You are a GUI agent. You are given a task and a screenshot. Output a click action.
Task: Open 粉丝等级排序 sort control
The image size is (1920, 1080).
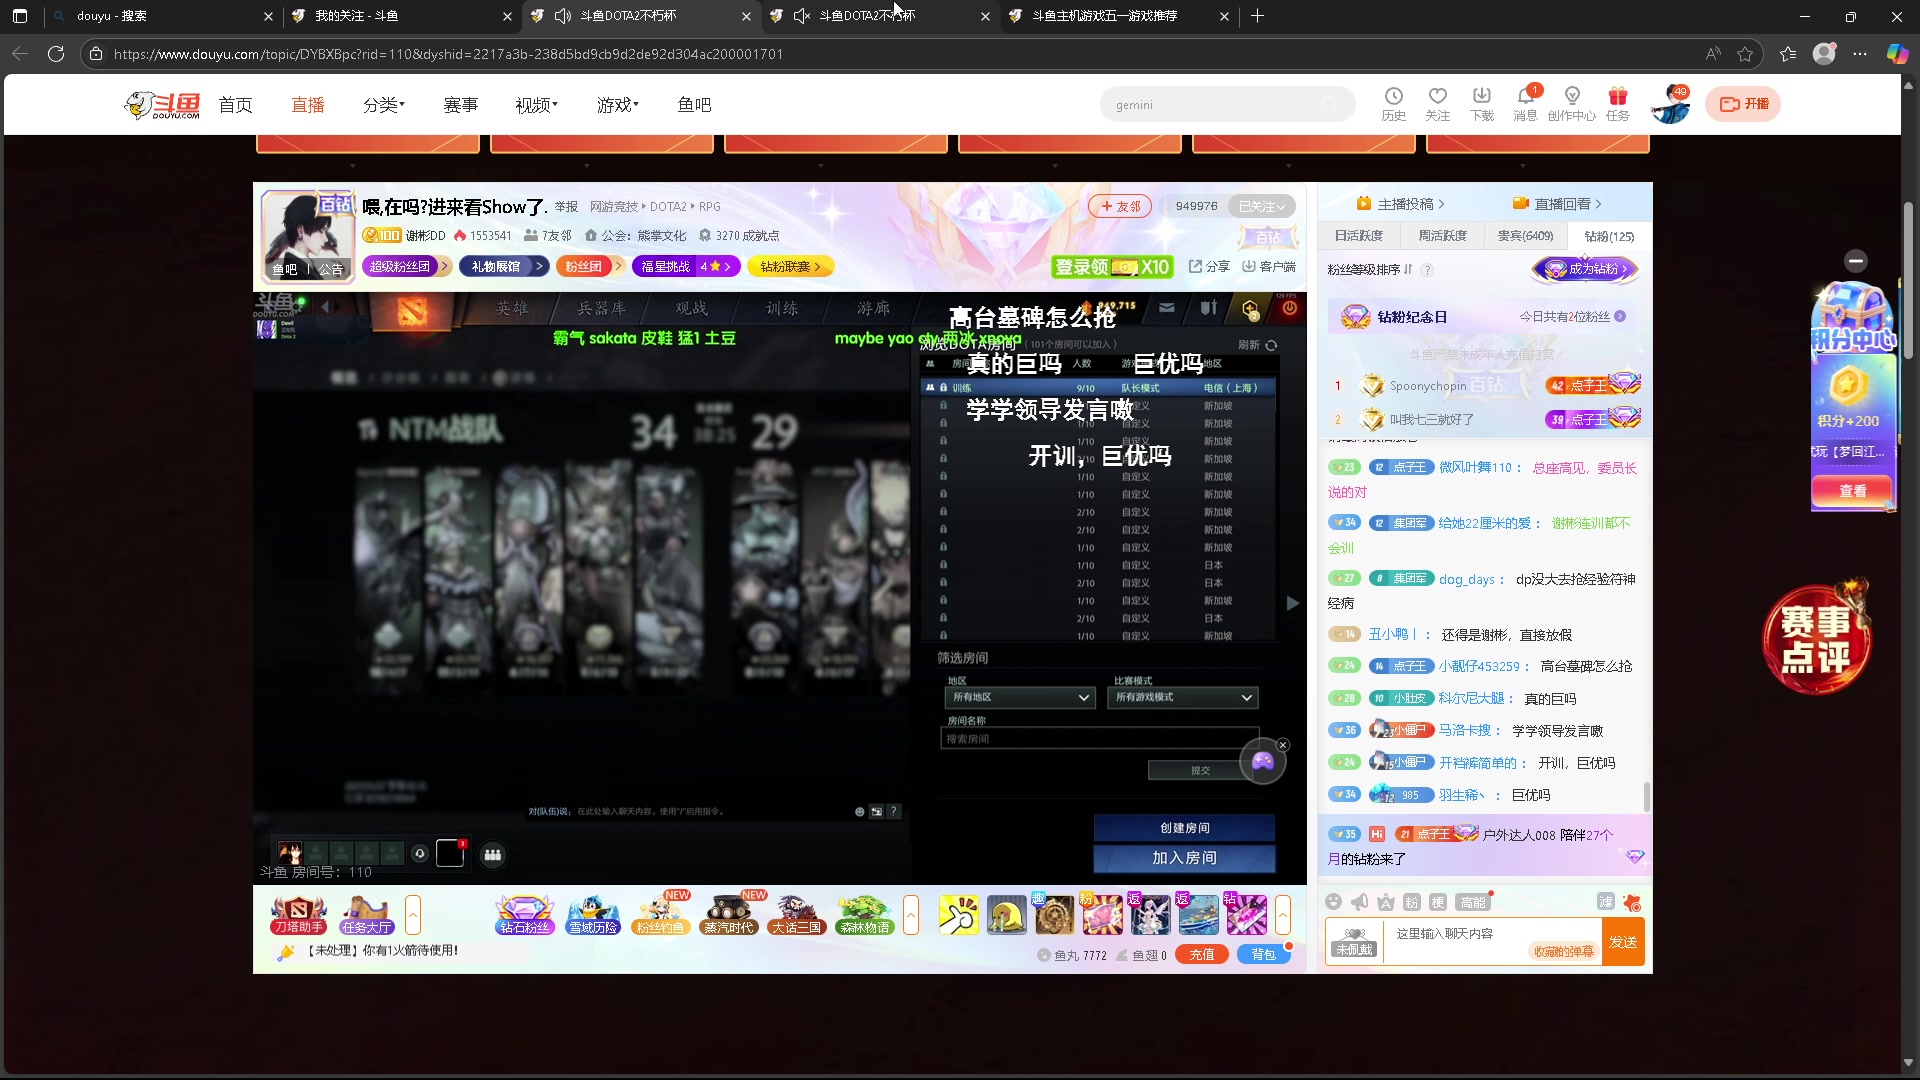(1370, 269)
